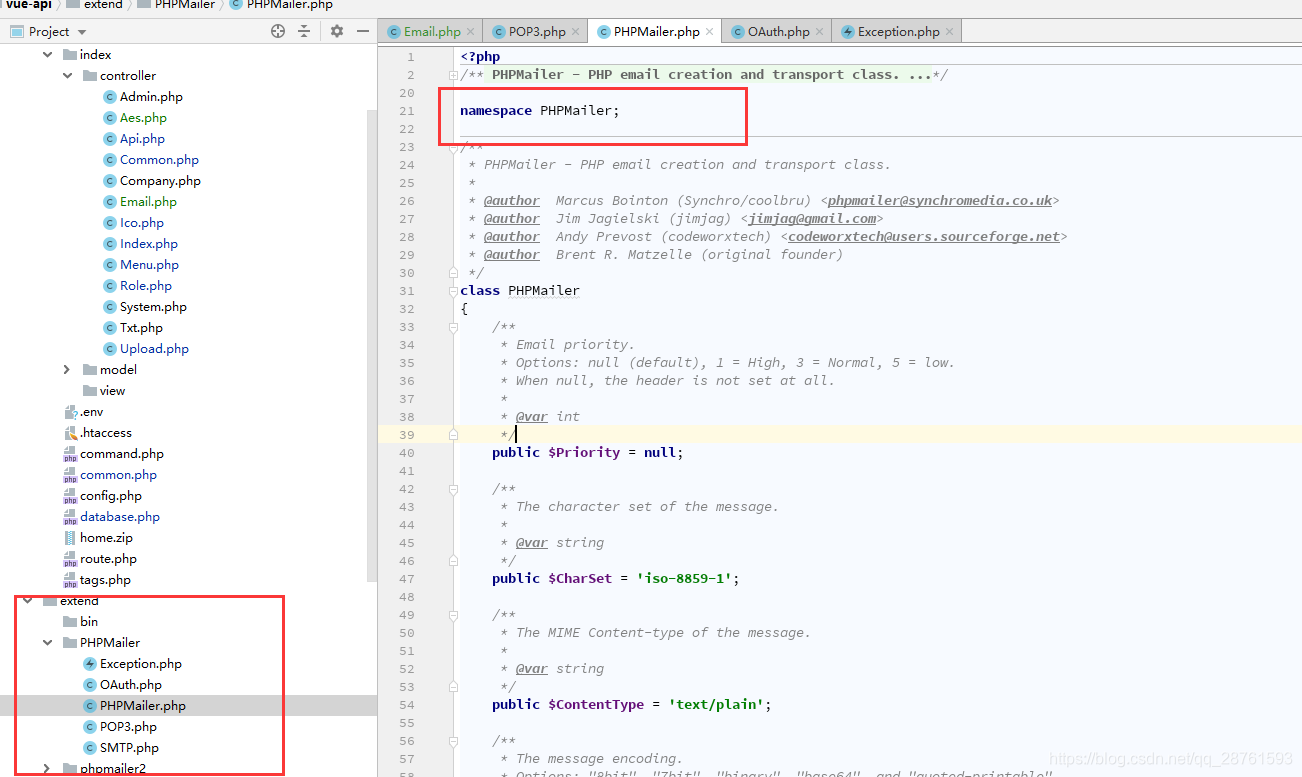
Task: Expand folded doc comment on line 2
Action: (453, 75)
